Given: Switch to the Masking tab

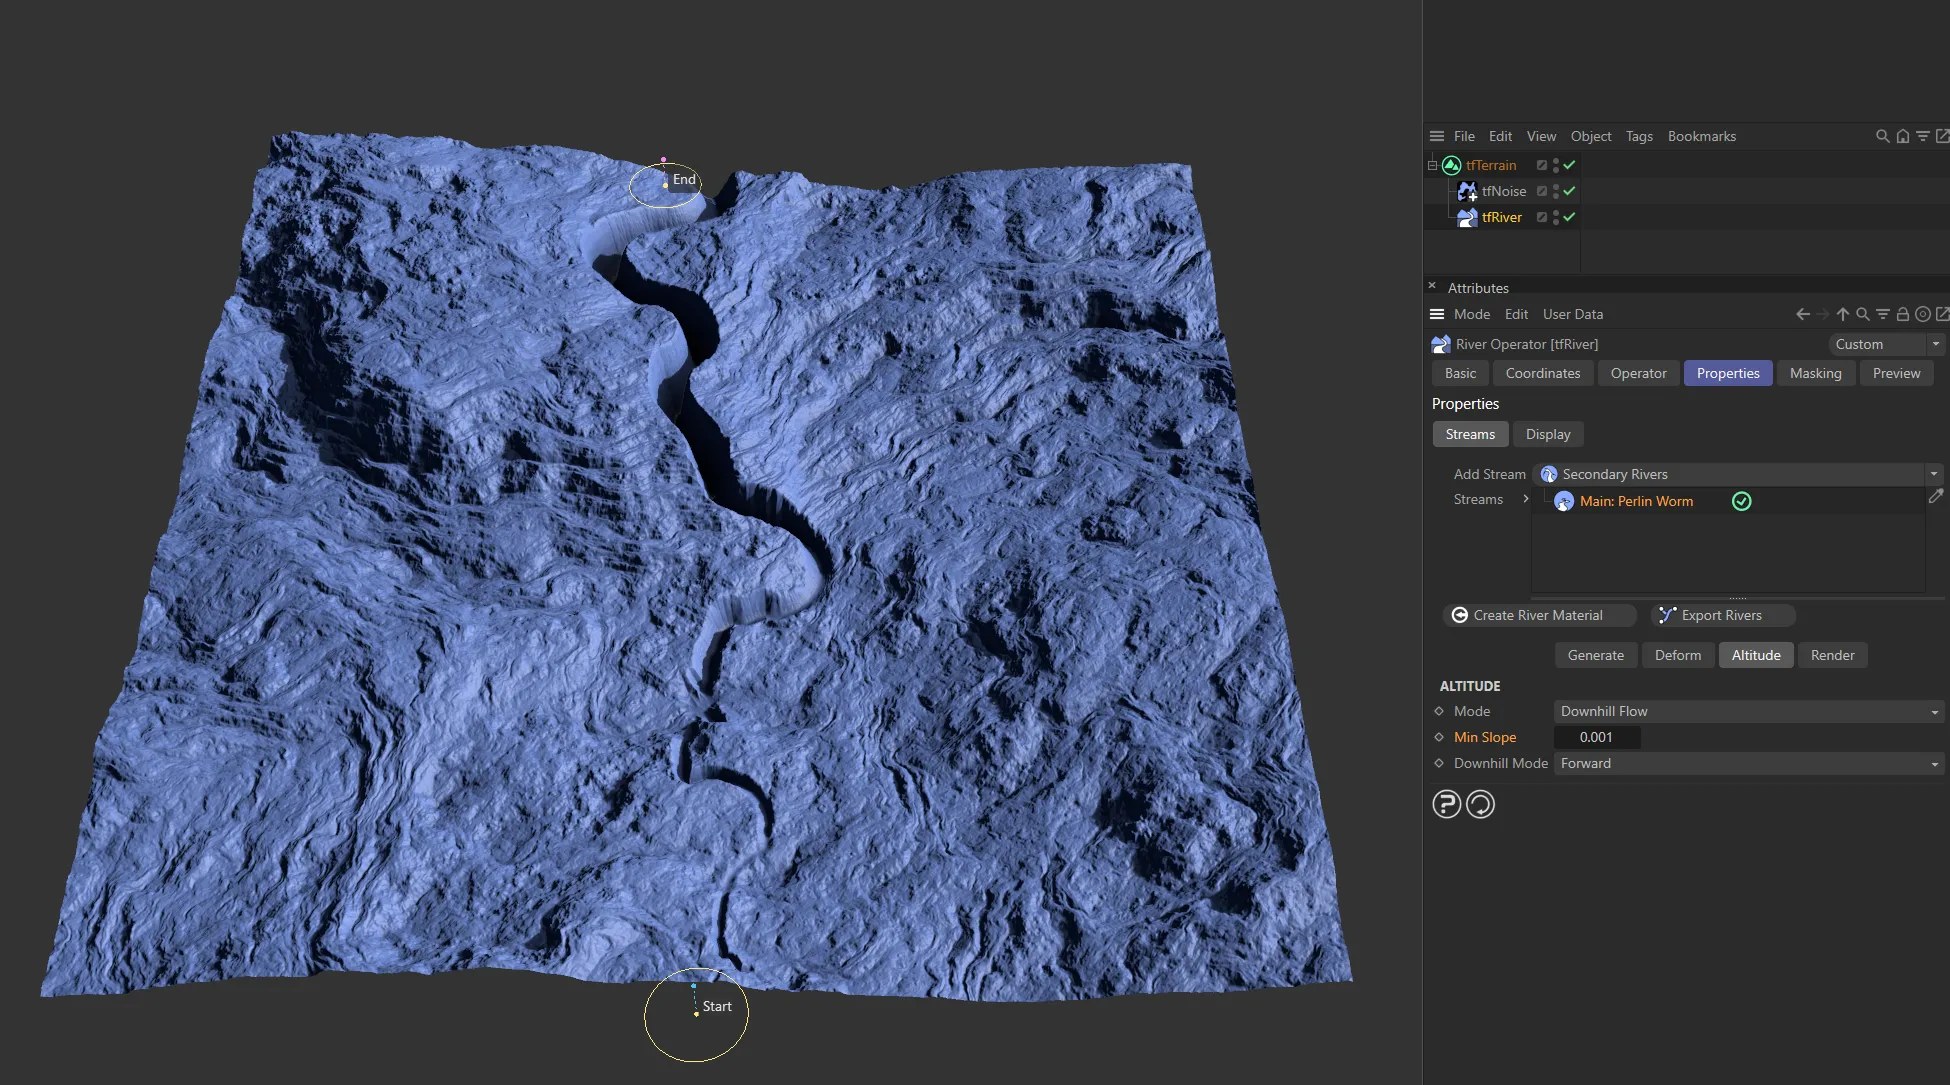Looking at the screenshot, I should (x=1816, y=373).
